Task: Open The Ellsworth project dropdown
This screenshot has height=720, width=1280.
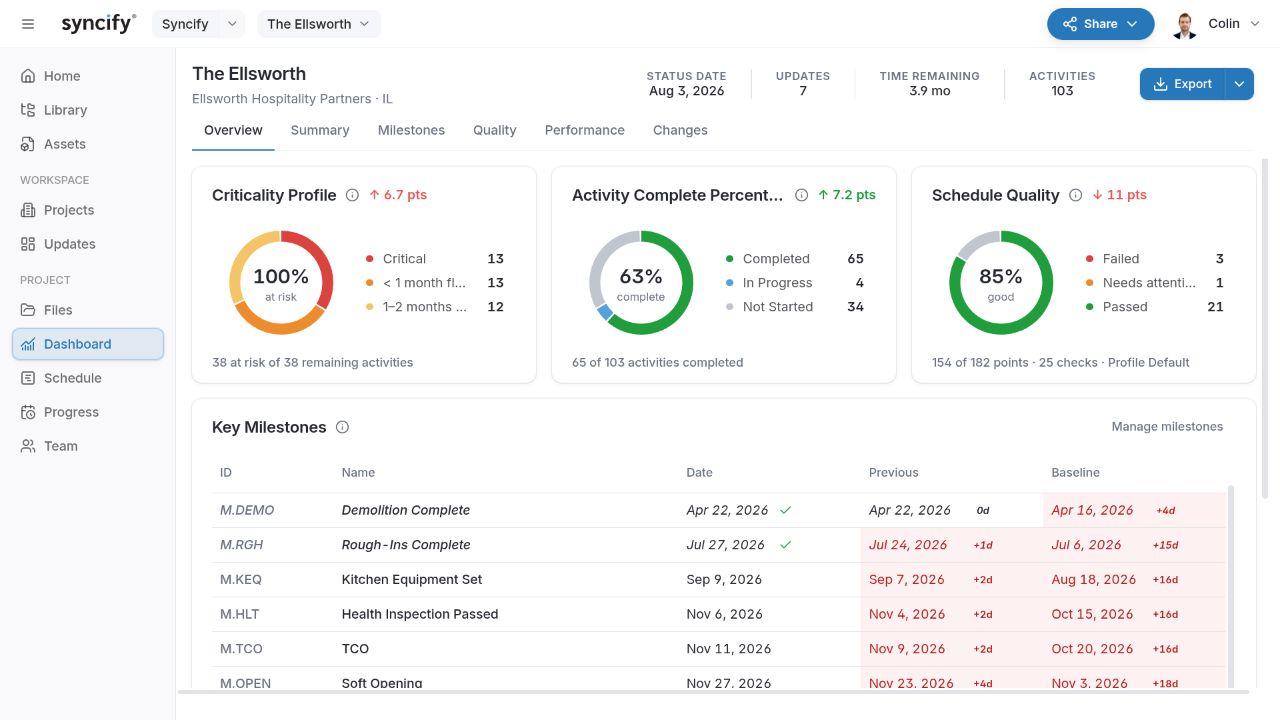Action: click(319, 24)
